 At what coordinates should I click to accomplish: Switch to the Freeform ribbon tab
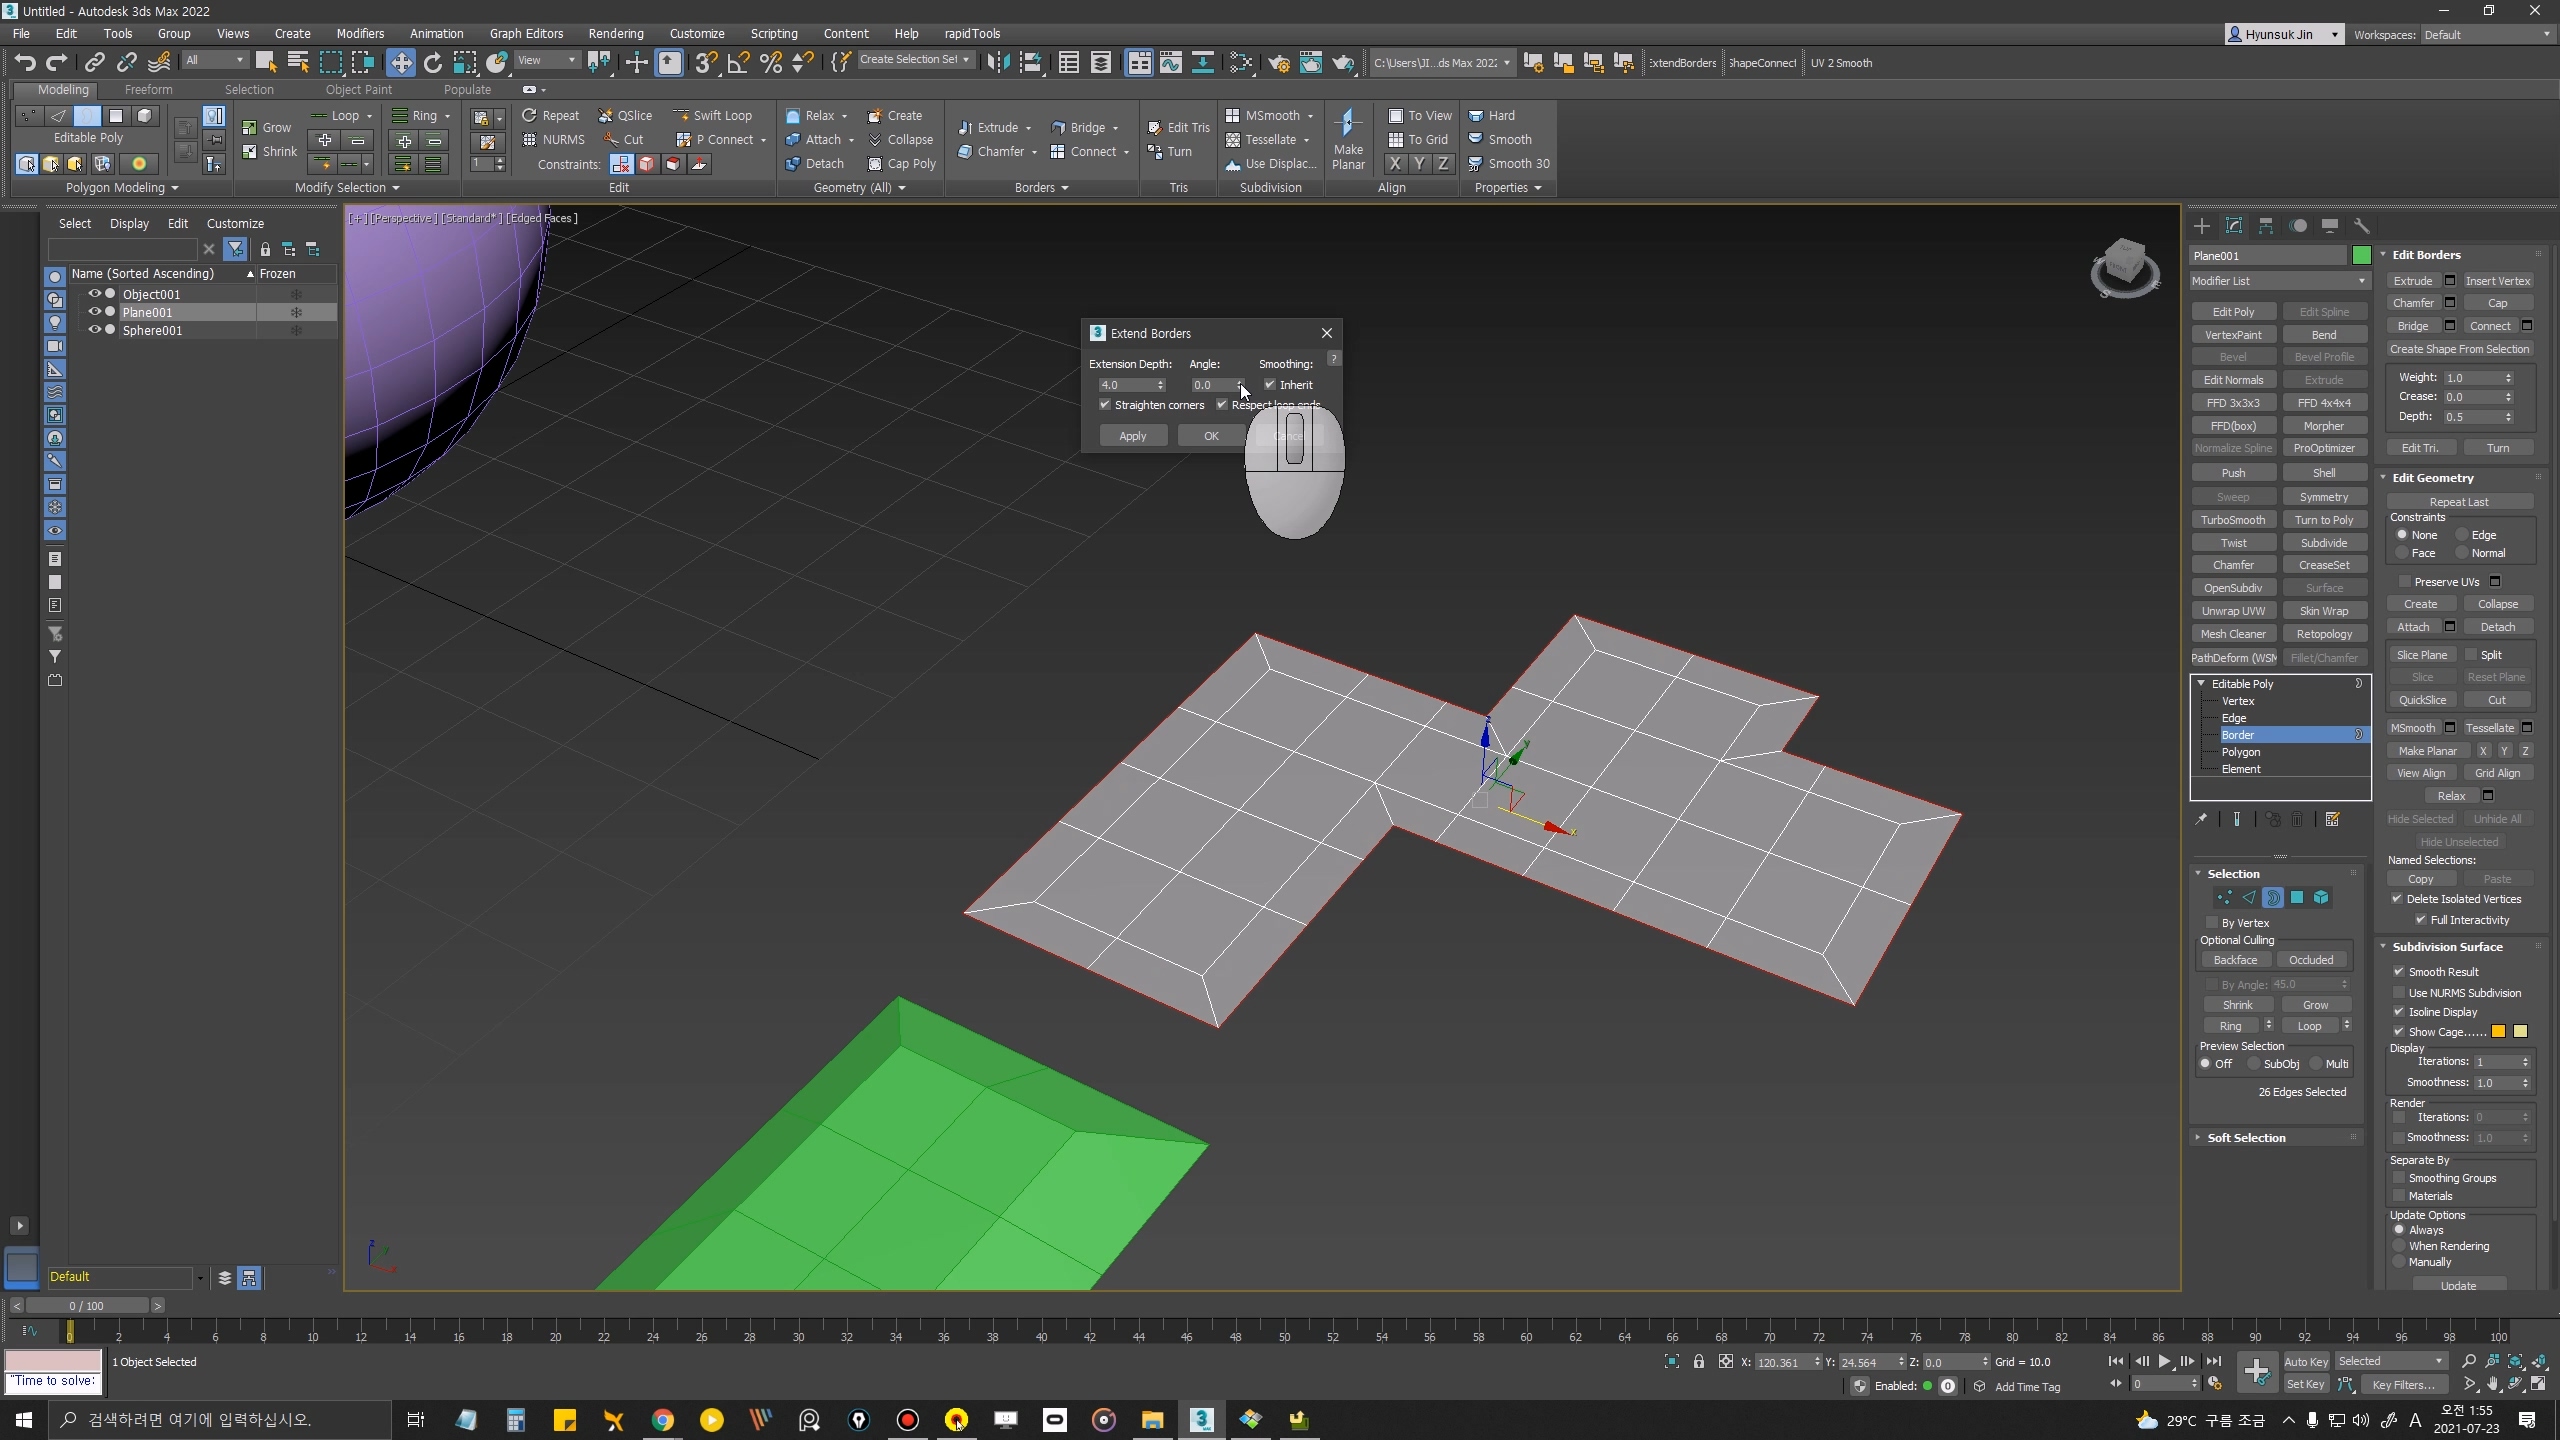148,89
